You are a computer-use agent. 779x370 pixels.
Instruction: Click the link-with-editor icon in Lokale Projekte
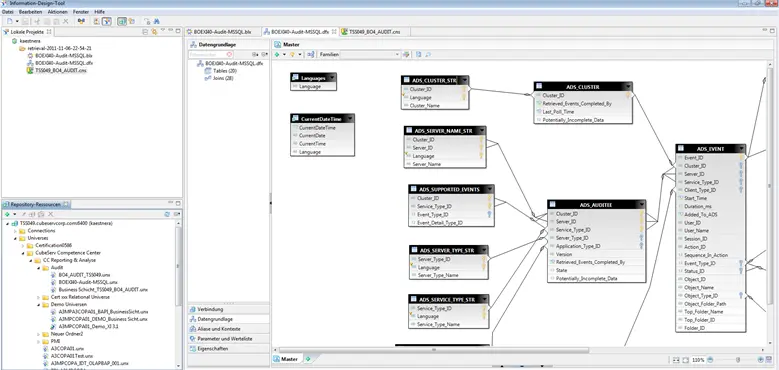(x=154, y=32)
